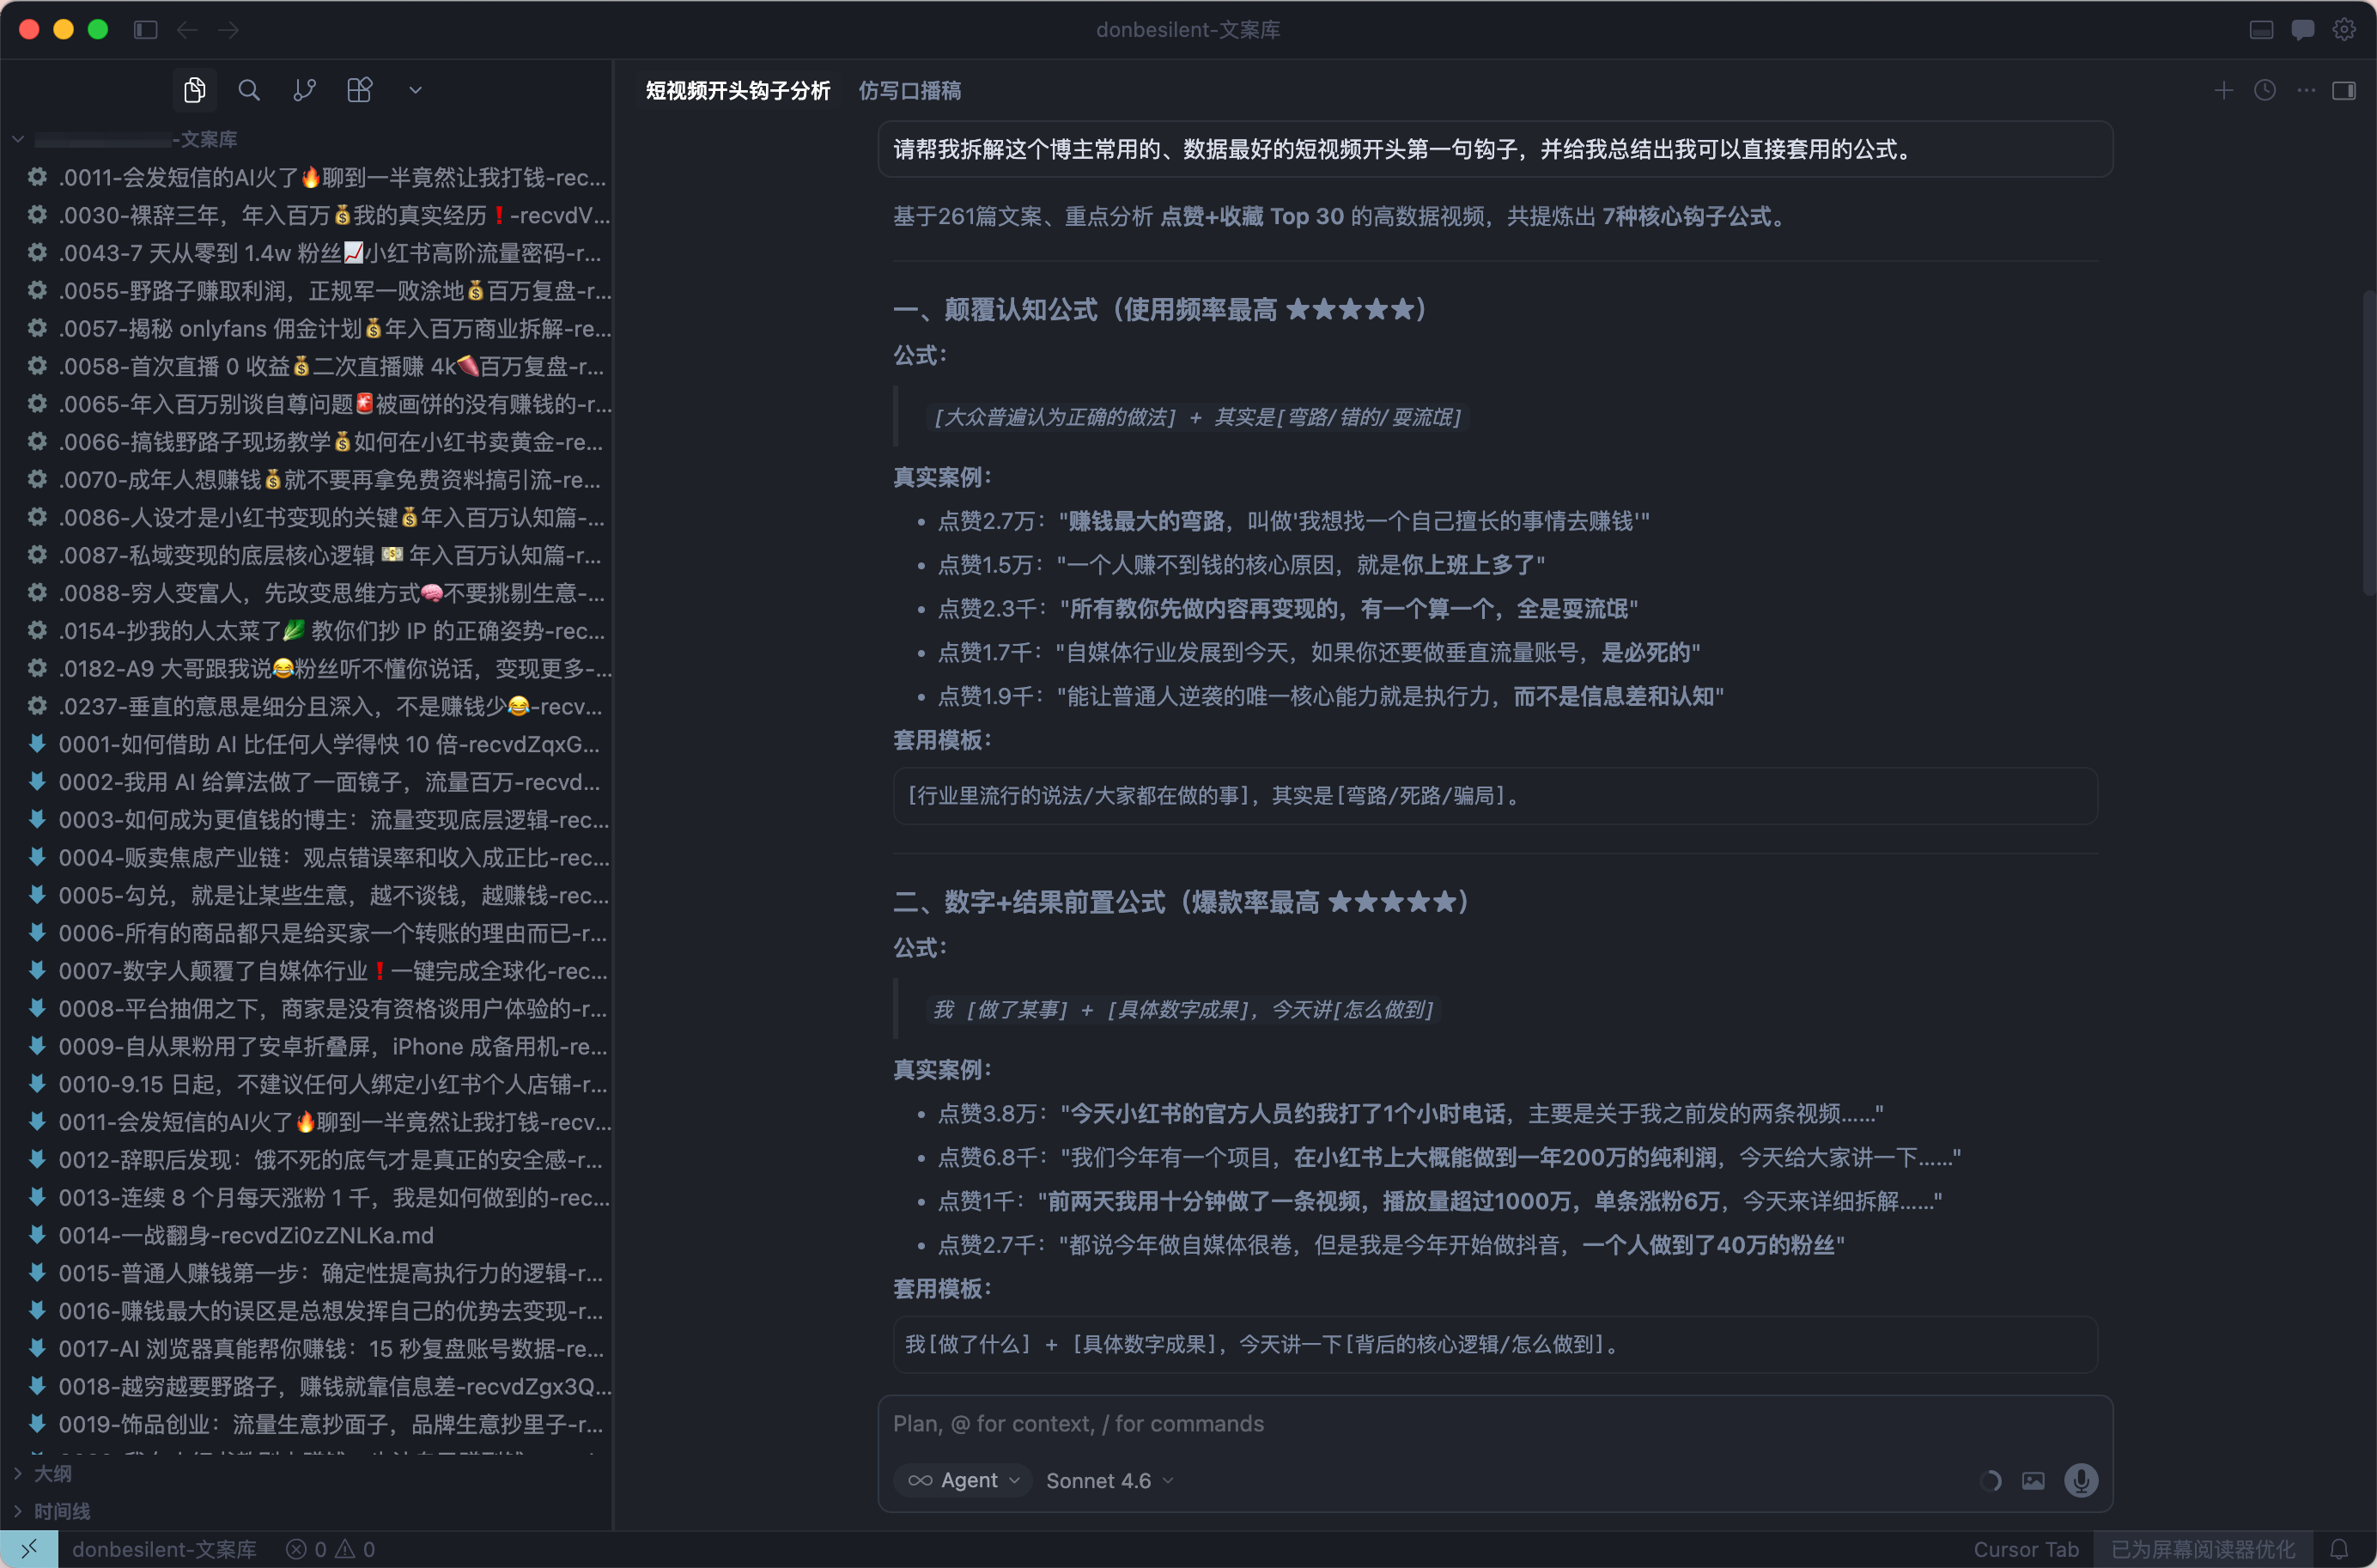Screen dimensions: 2377x1568
Task: Click donbesilent-文案库 in the status bar
Action: click(164, 1549)
